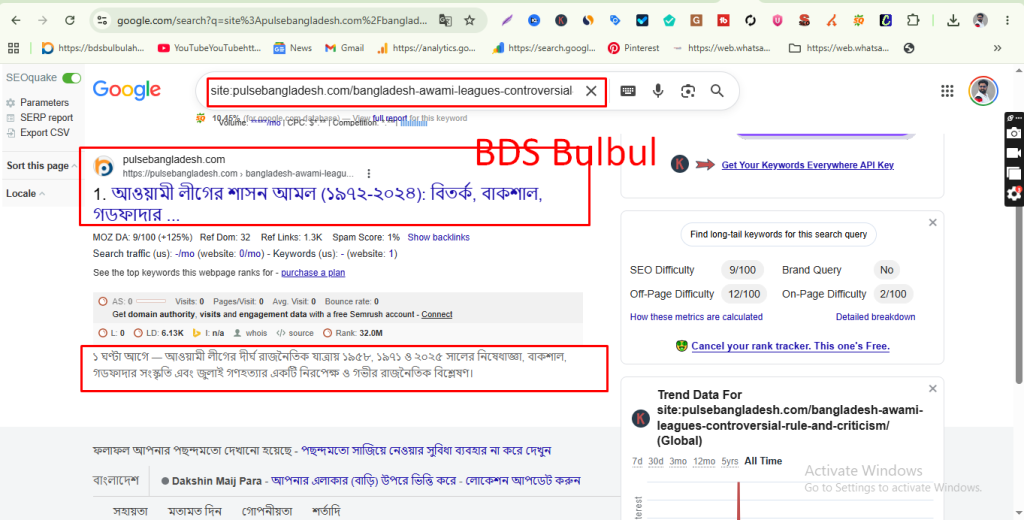Viewport: 1024px width, 520px height.
Task: Click the LD: 6.13K metric
Action: 161,333
